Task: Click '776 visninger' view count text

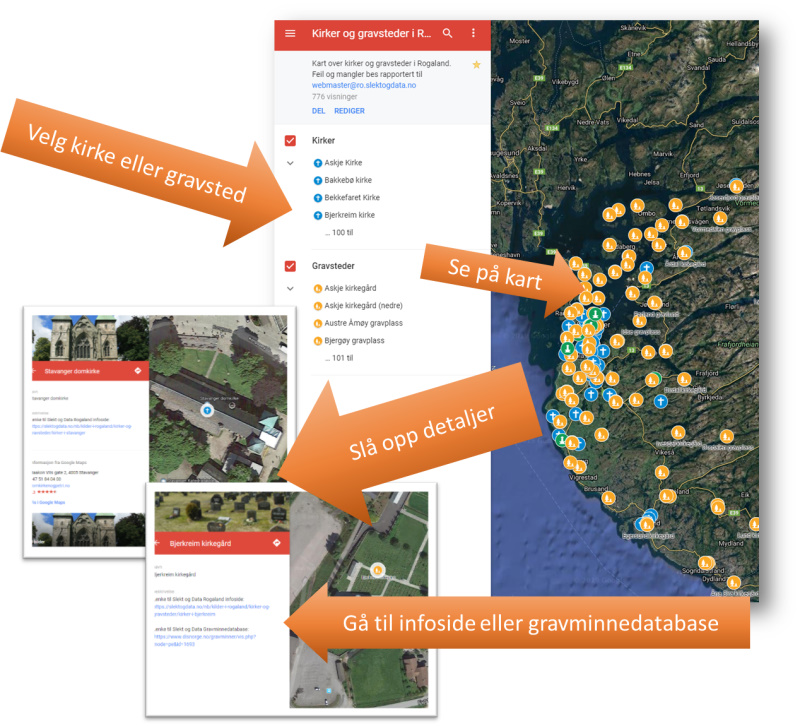Action: click(x=335, y=96)
